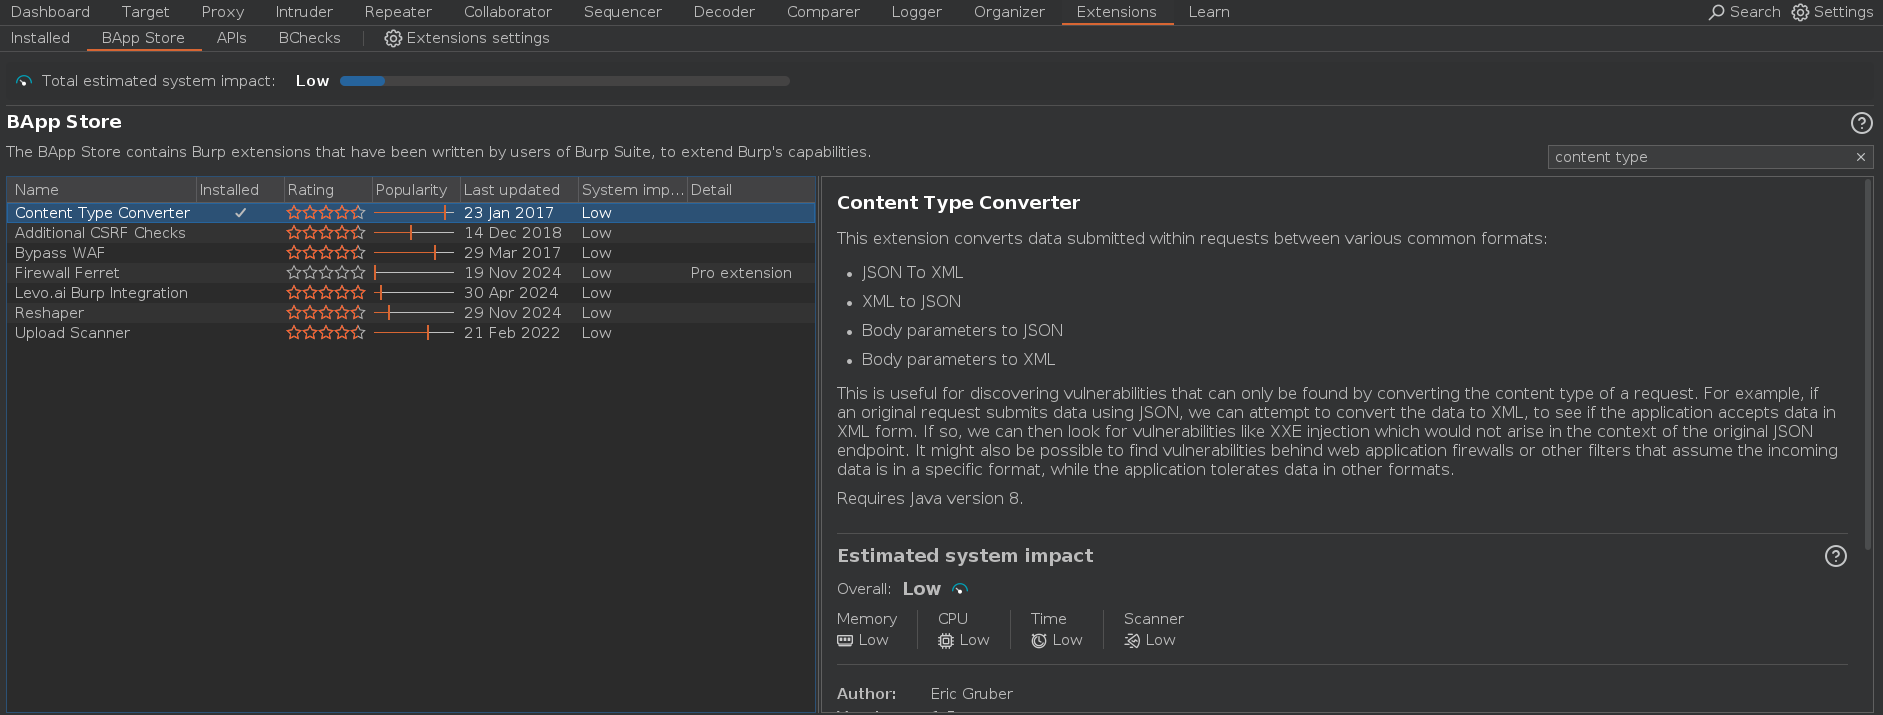Open the Logger tab

(x=917, y=12)
